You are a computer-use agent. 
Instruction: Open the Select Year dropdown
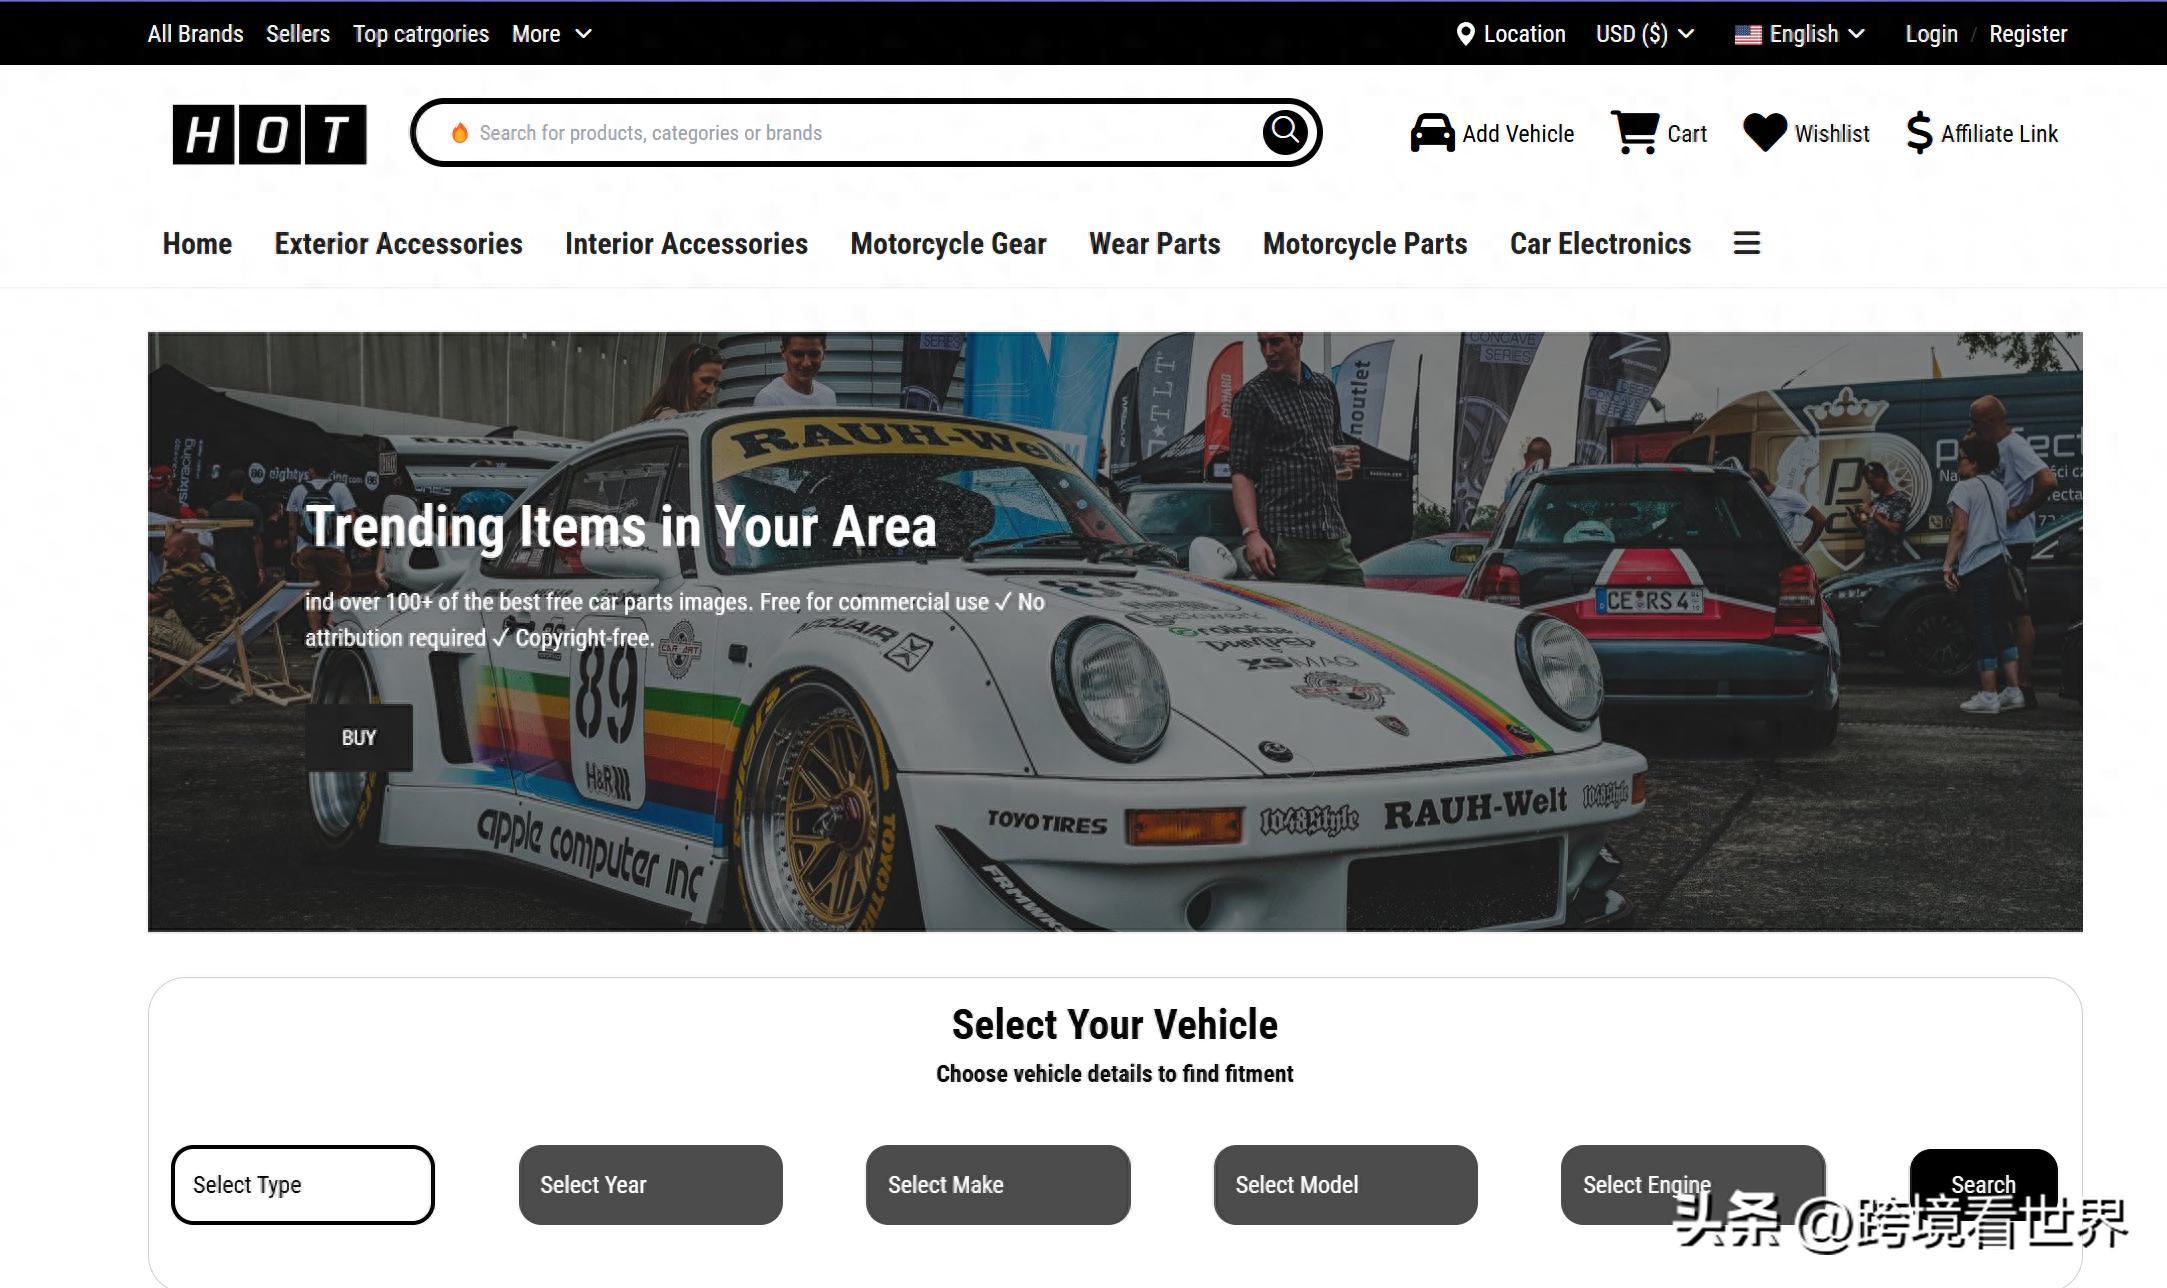pos(650,1185)
